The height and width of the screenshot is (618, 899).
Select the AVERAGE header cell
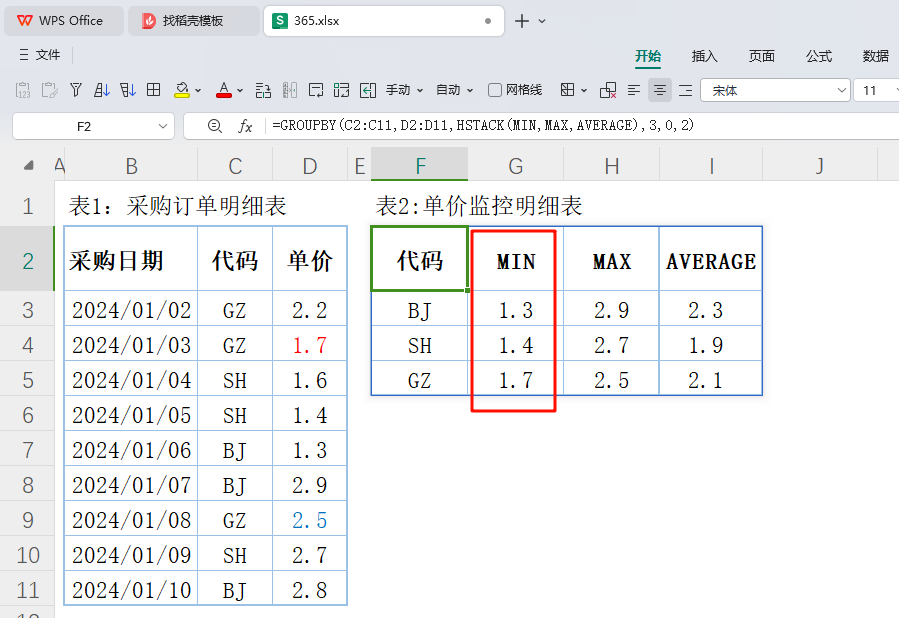pyautogui.click(x=711, y=261)
